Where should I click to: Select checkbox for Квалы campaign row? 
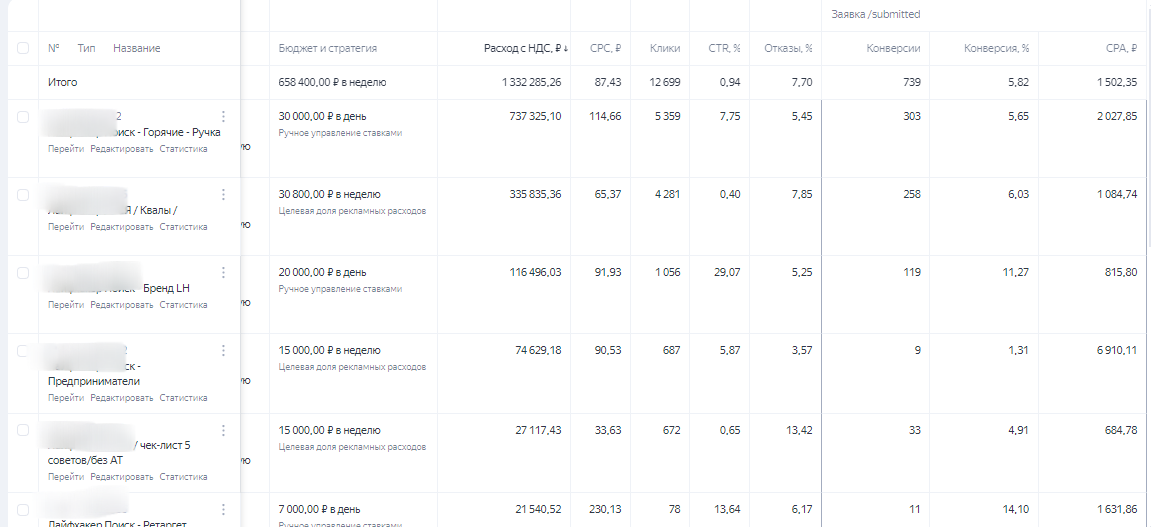tap(23, 195)
